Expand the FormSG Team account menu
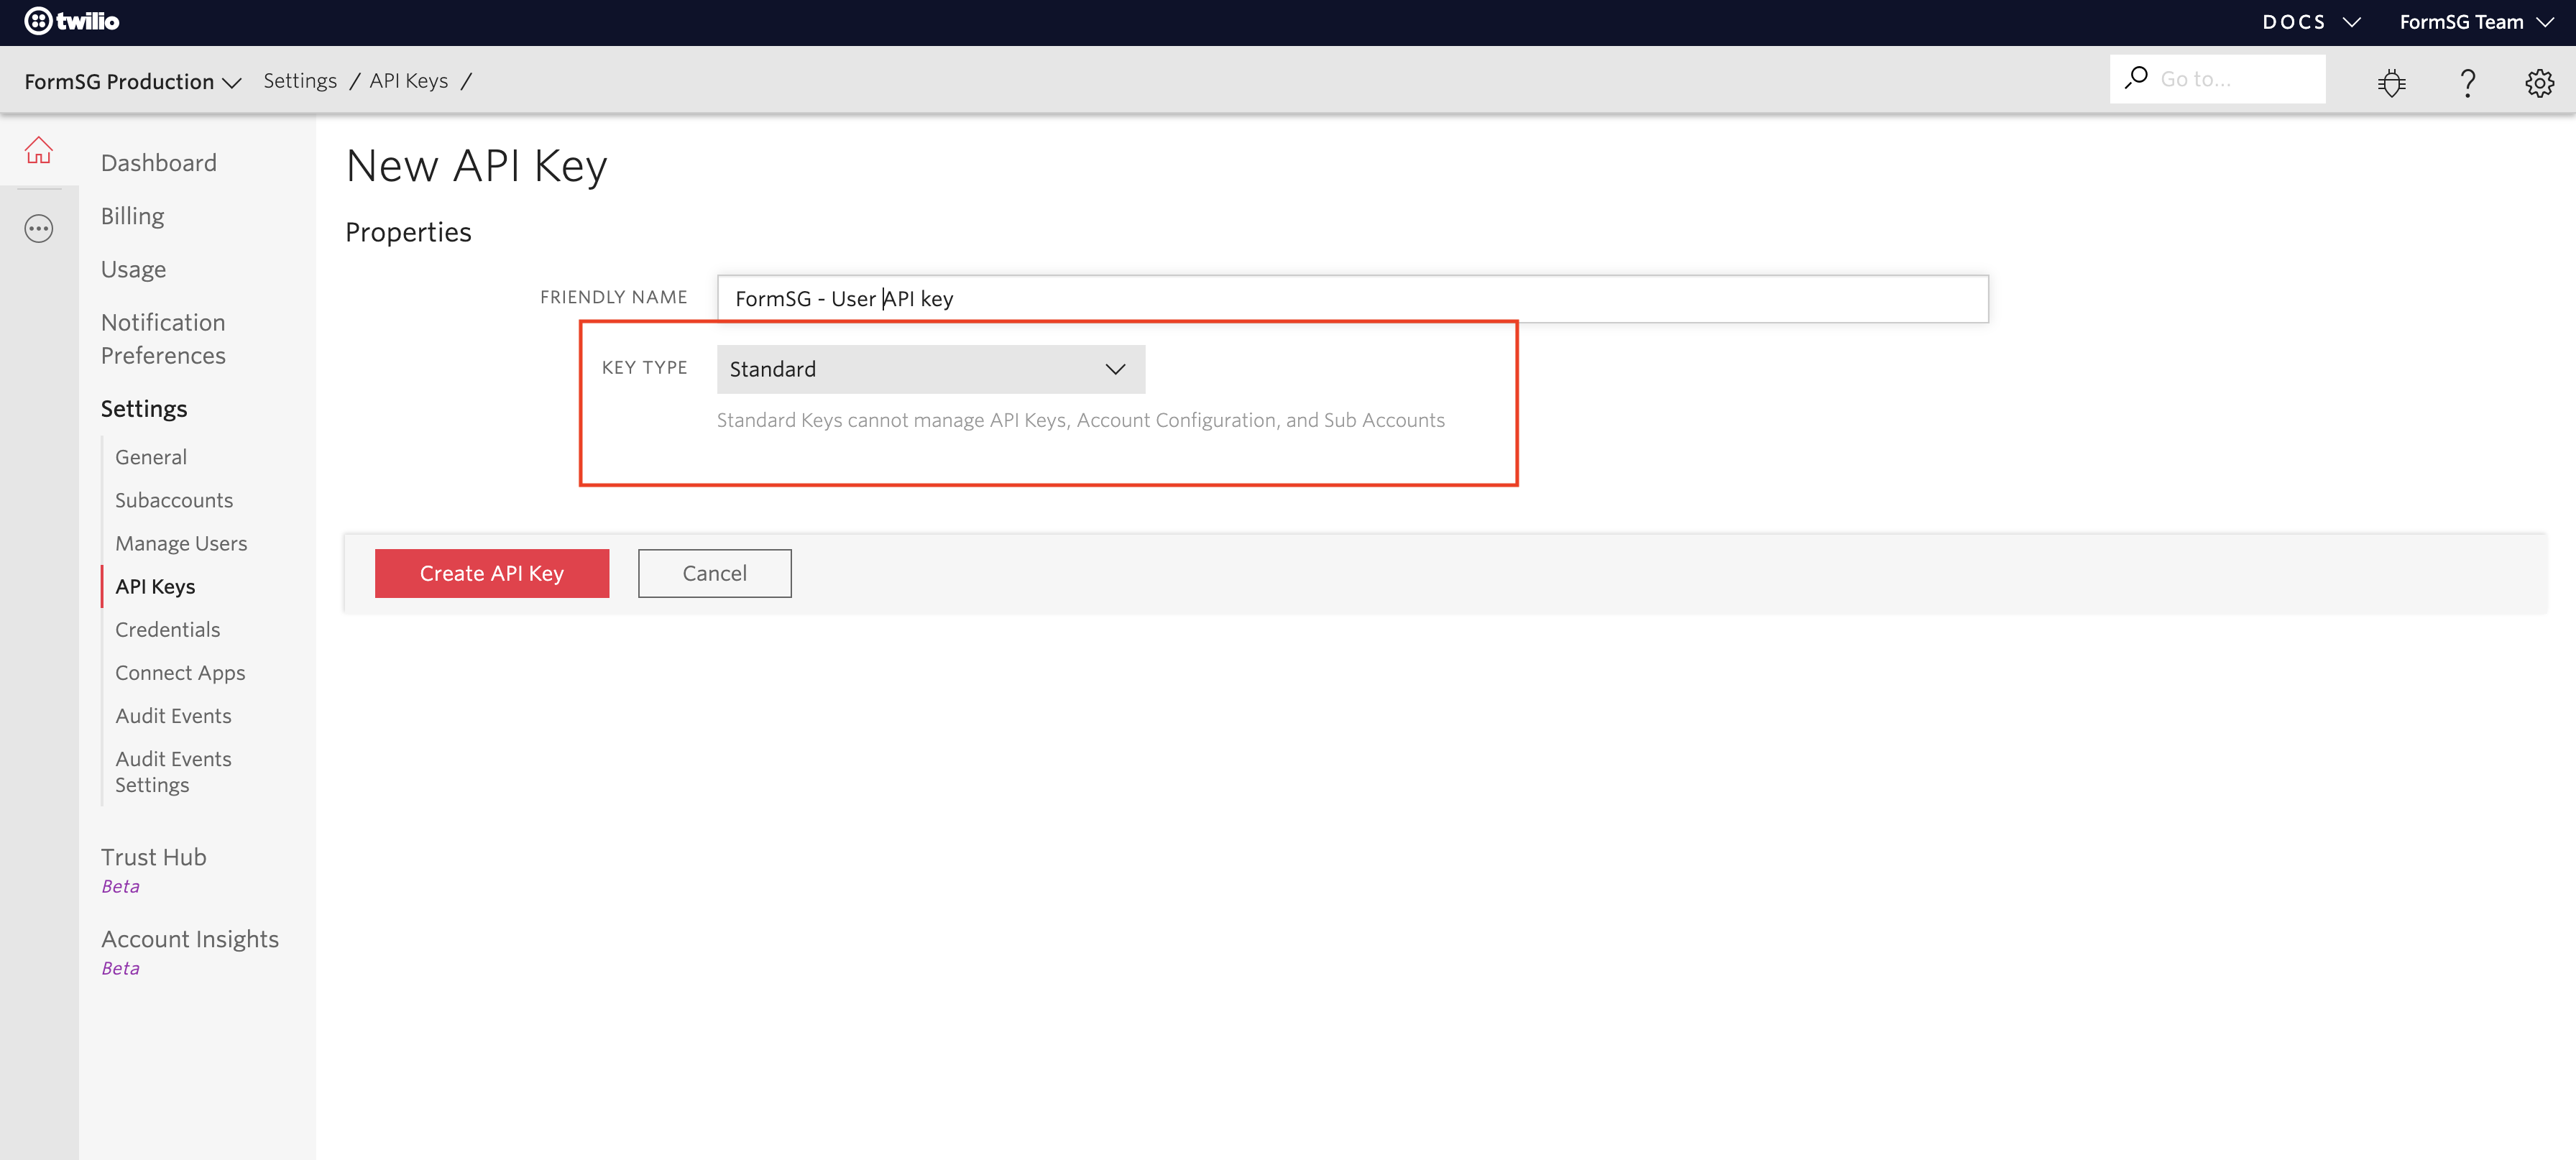 coord(2476,22)
